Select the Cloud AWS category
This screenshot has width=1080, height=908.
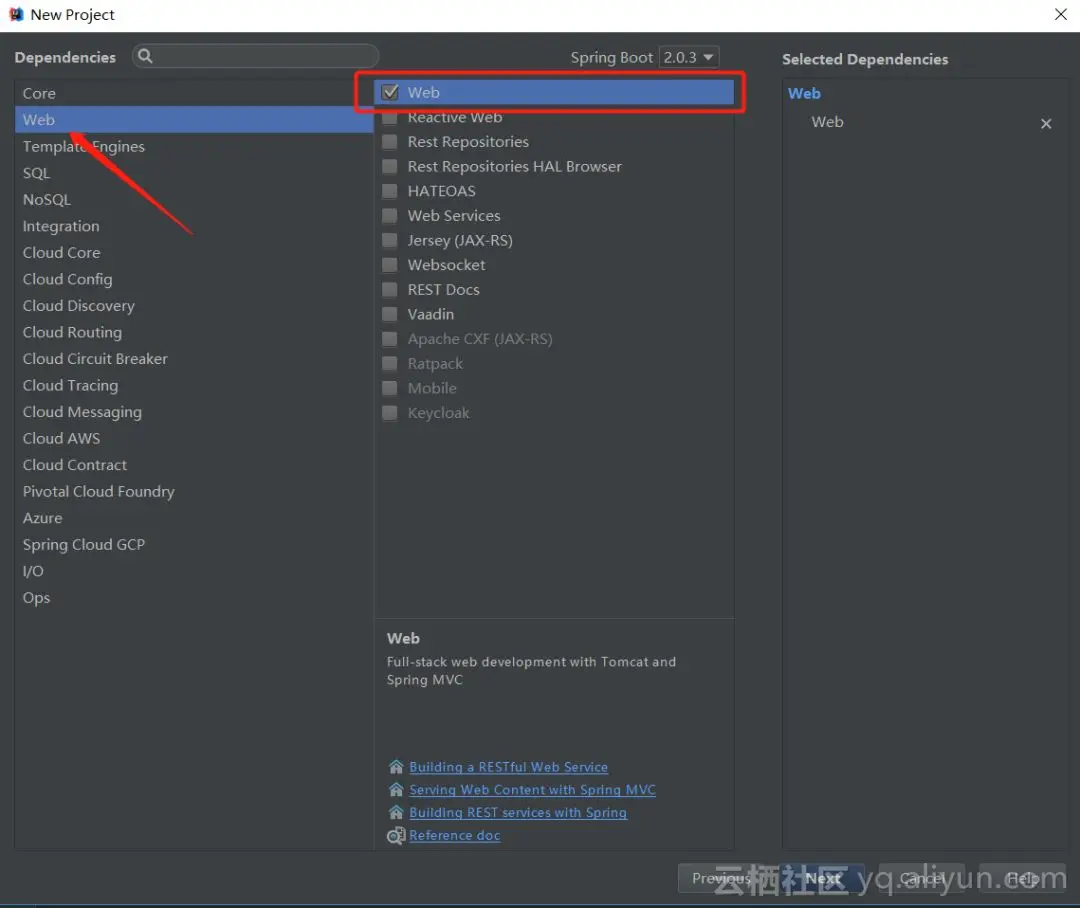tap(194, 438)
